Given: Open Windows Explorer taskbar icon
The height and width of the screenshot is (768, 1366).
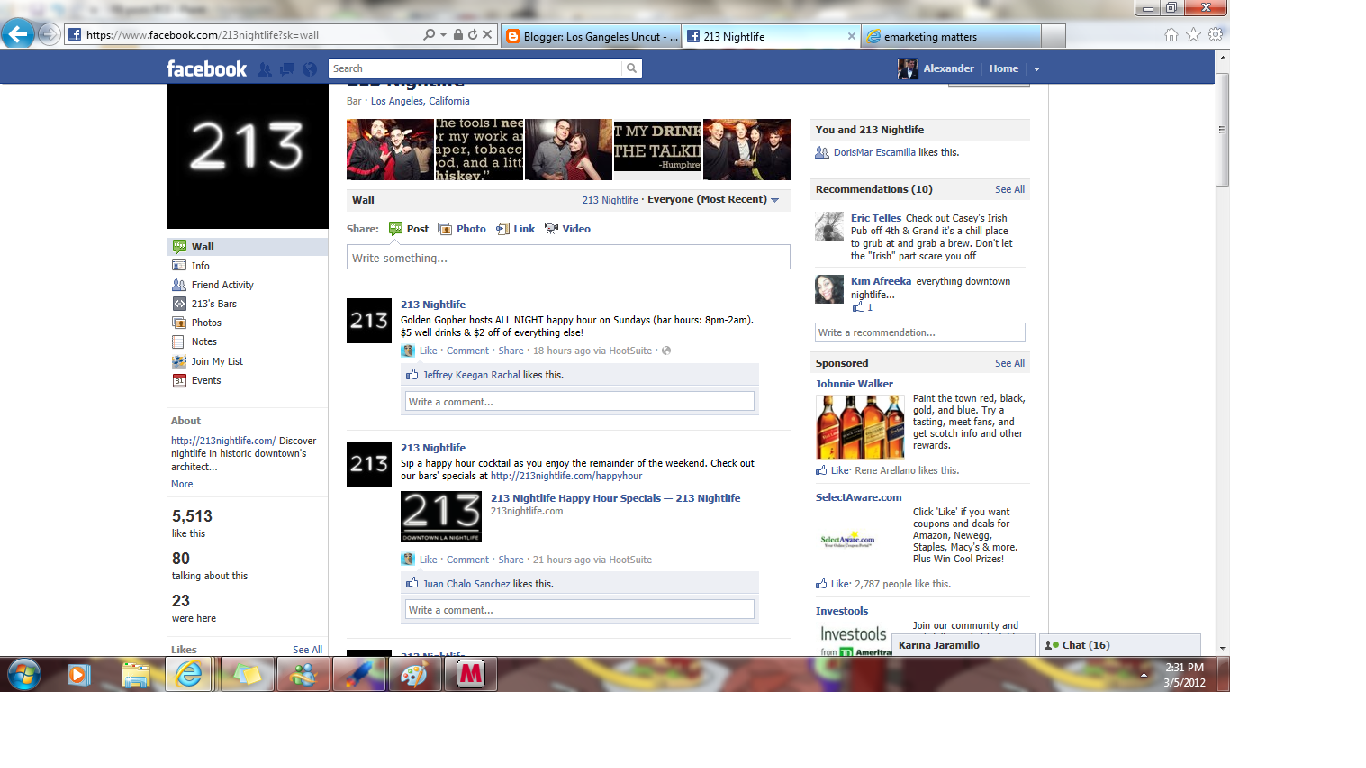Looking at the screenshot, I should pyautogui.click(x=135, y=675).
